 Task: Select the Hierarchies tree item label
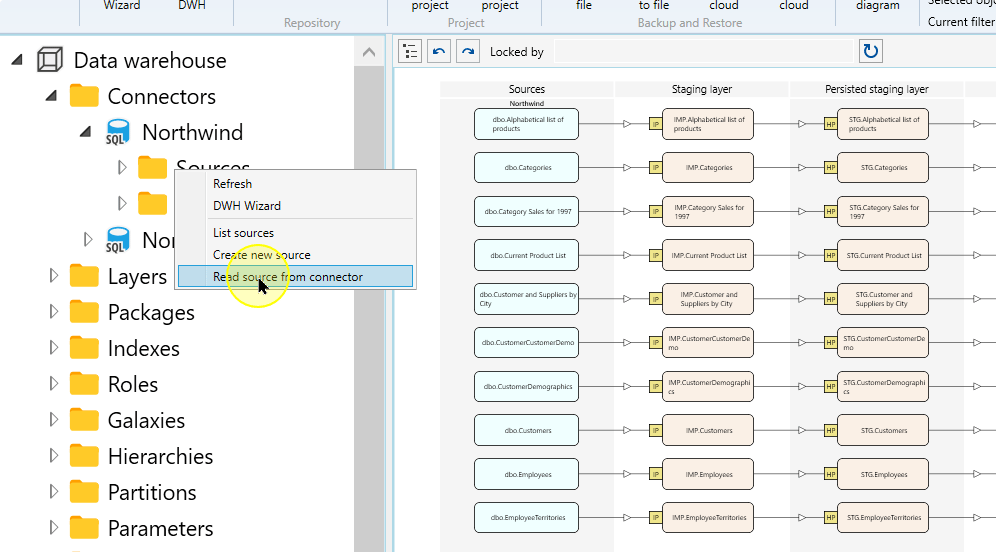160,456
